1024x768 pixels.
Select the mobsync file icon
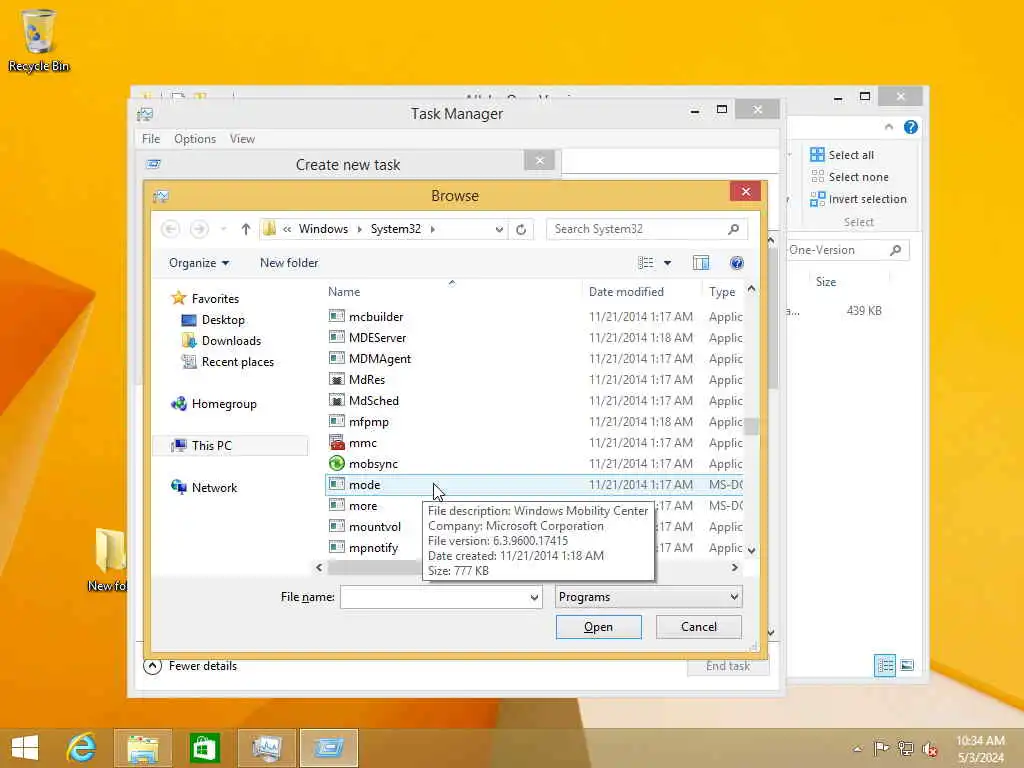[336, 463]
